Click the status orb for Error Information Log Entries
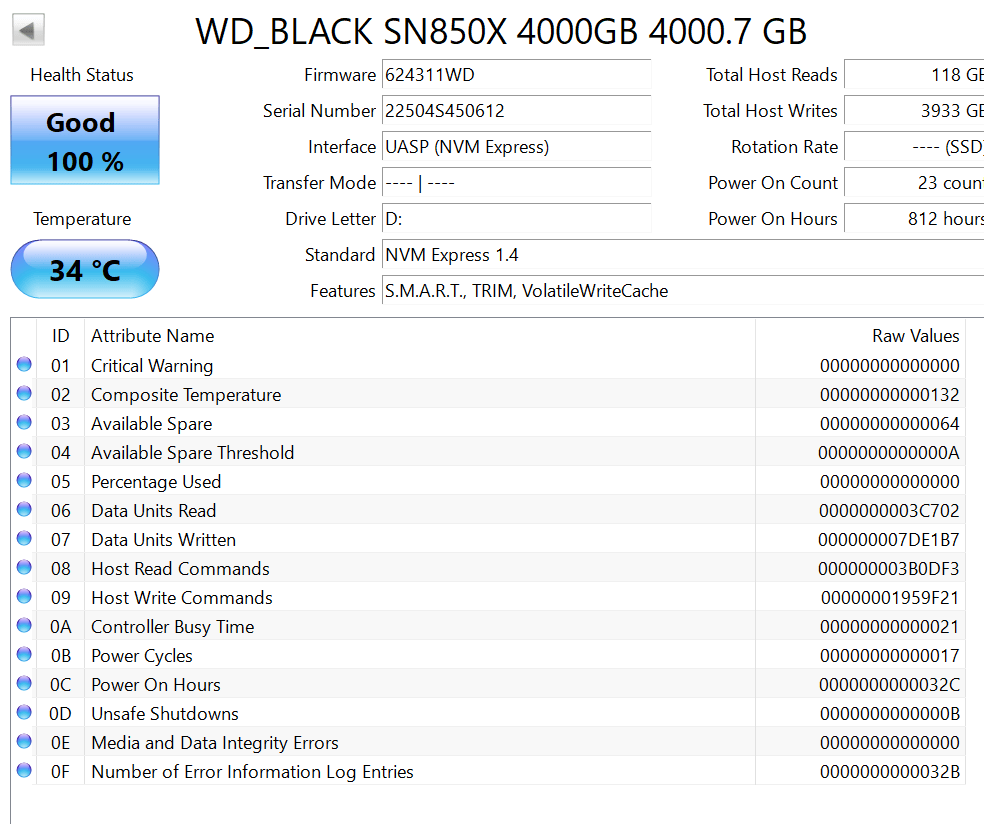This screenshot has height=824, width=984. tap(24, 770)
